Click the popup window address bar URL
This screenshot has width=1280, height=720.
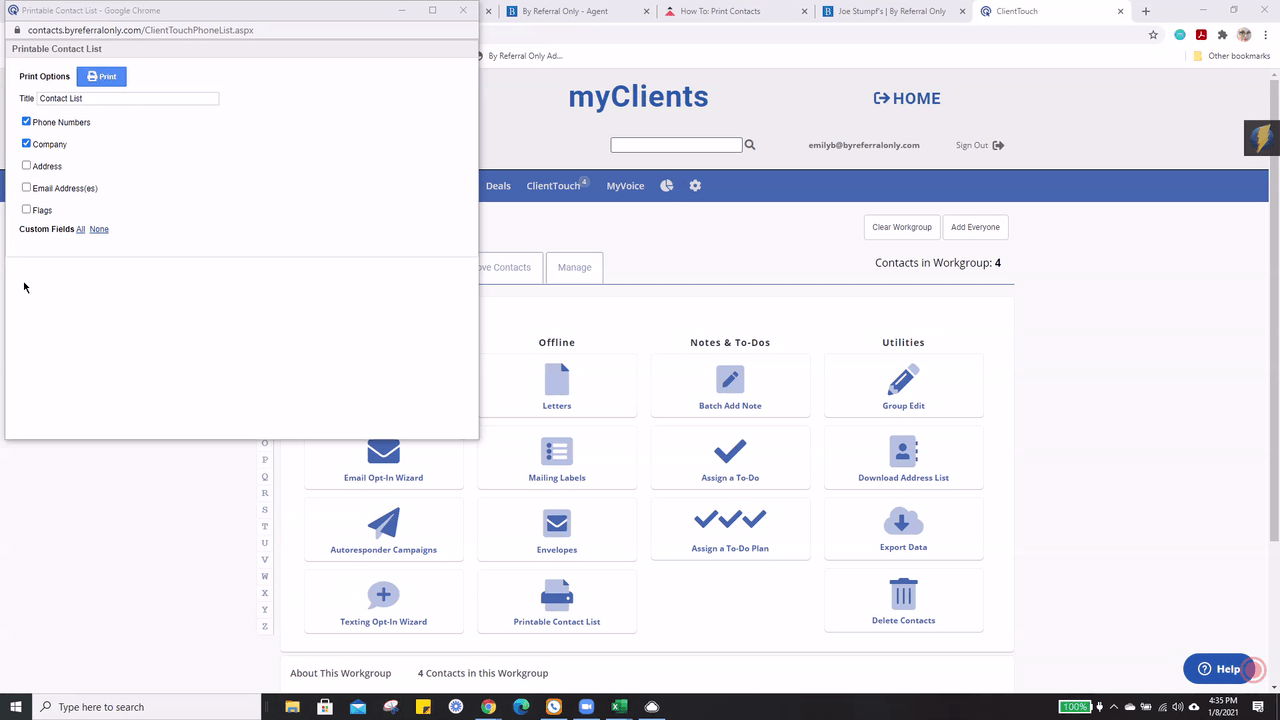pyautogui.click(x=140, y=30)
